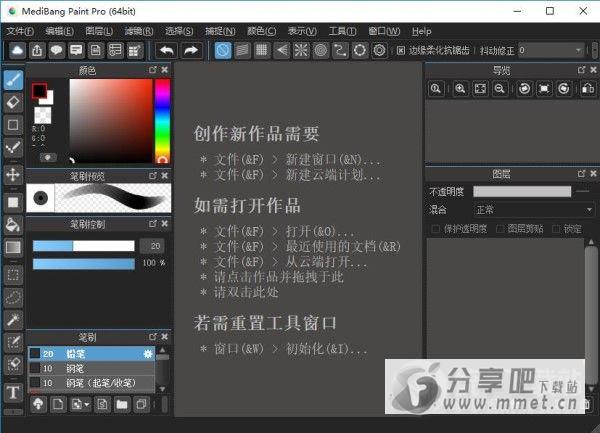This screenshot has height=433, width=600.
Task: Toggle edge anti-aliasing checkbox
Action: [x=401, y=50]
